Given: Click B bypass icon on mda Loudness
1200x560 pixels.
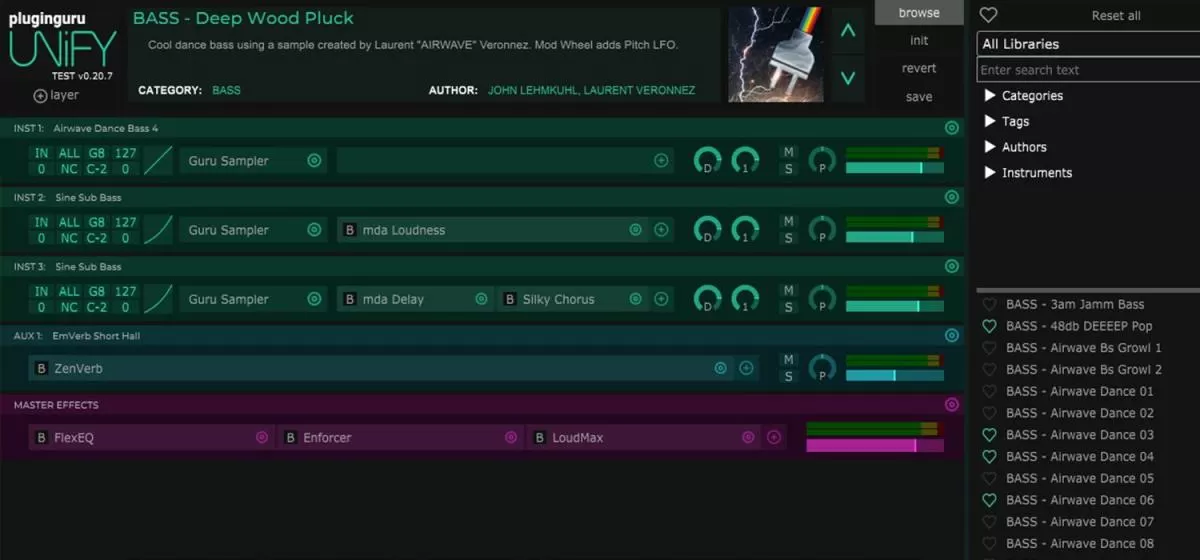Looking at the screenshot, I should pyautogui.click(x=350, y=230).
